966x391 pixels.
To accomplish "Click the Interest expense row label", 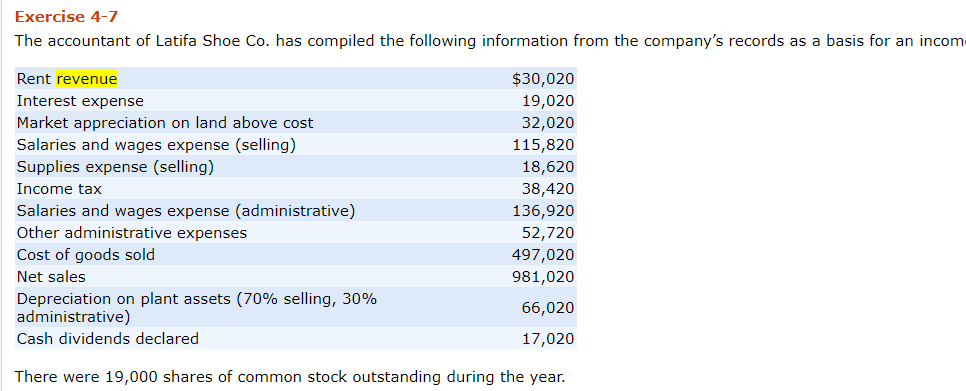I will coord(80,101).
